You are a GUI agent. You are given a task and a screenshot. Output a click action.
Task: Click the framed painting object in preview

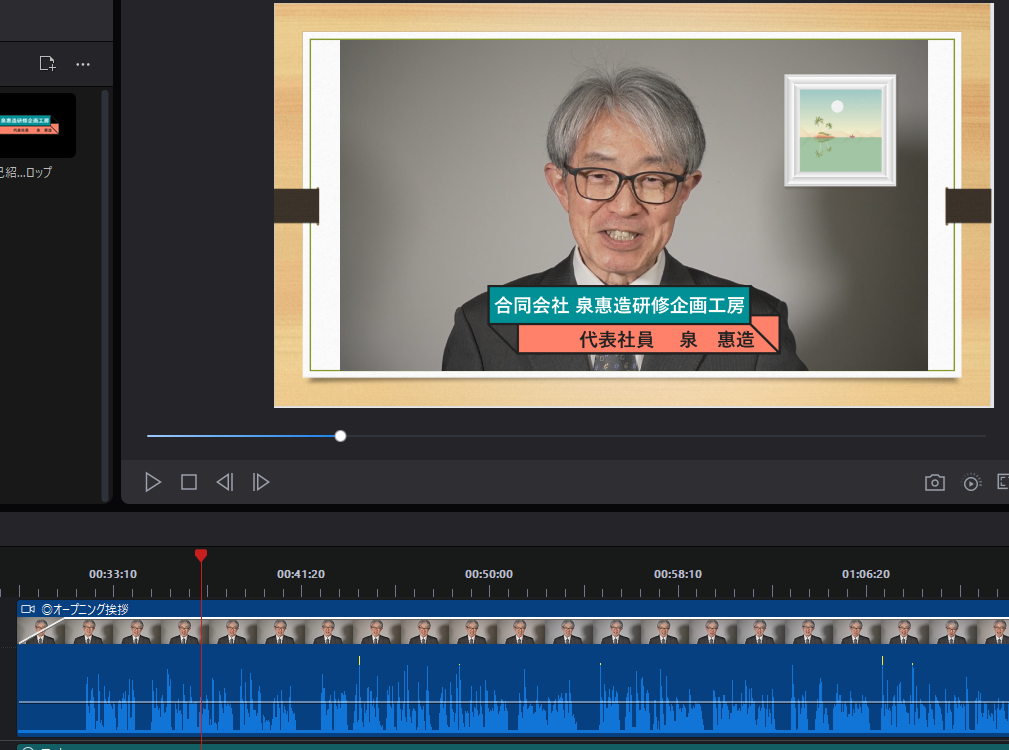(x=839, y=130)
